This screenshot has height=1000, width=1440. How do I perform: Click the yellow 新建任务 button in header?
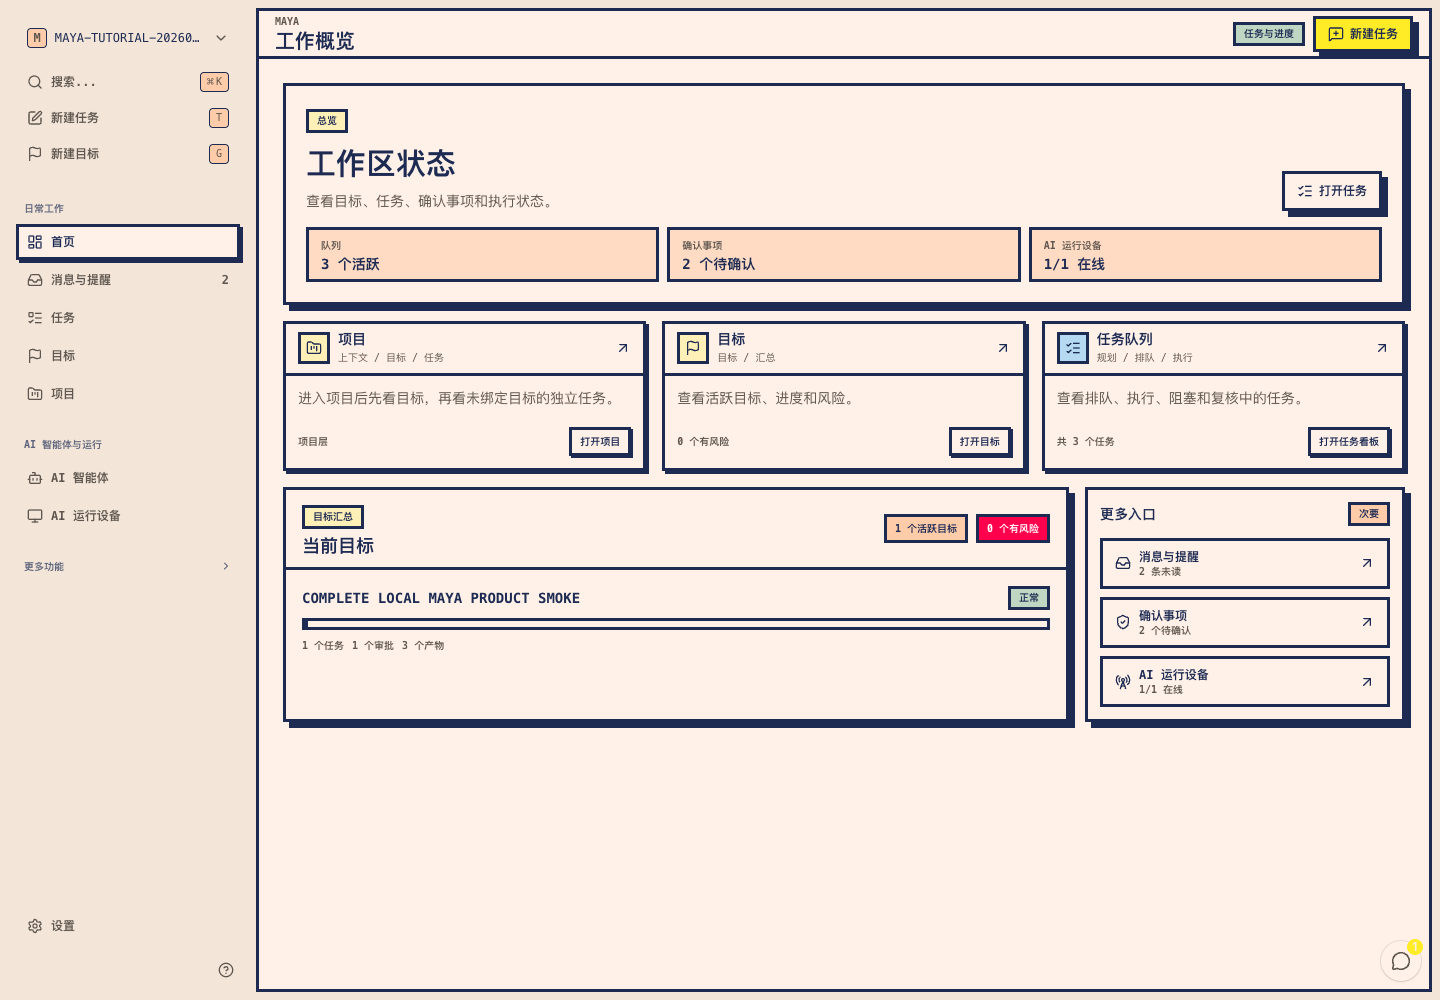tap(1362, 34)
